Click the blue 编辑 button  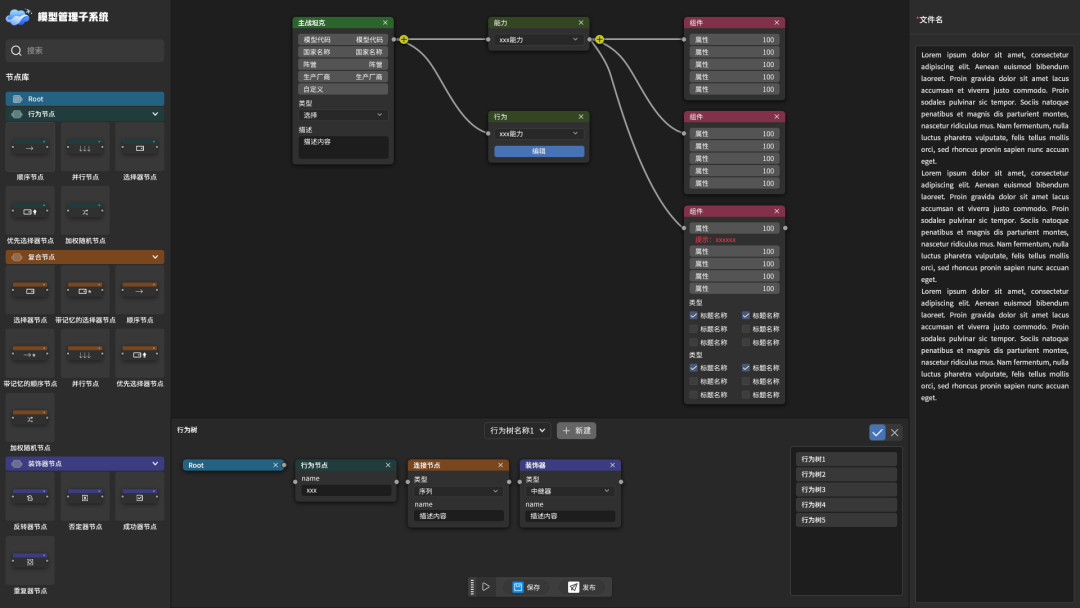(539, 151)
